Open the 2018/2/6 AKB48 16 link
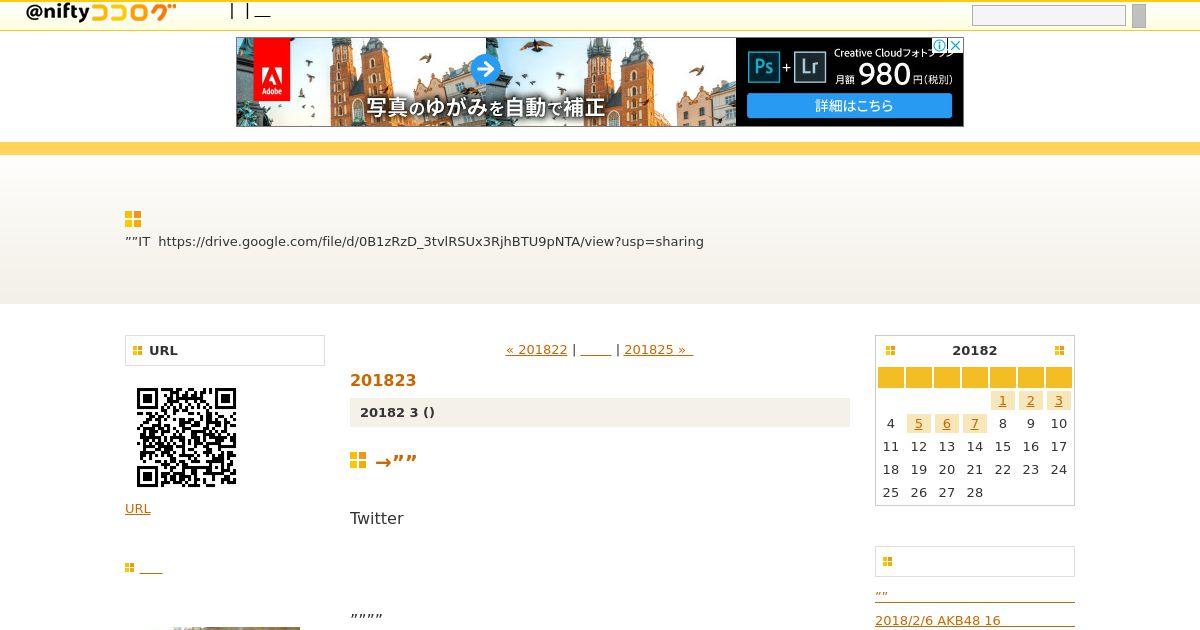 (938, 621)
